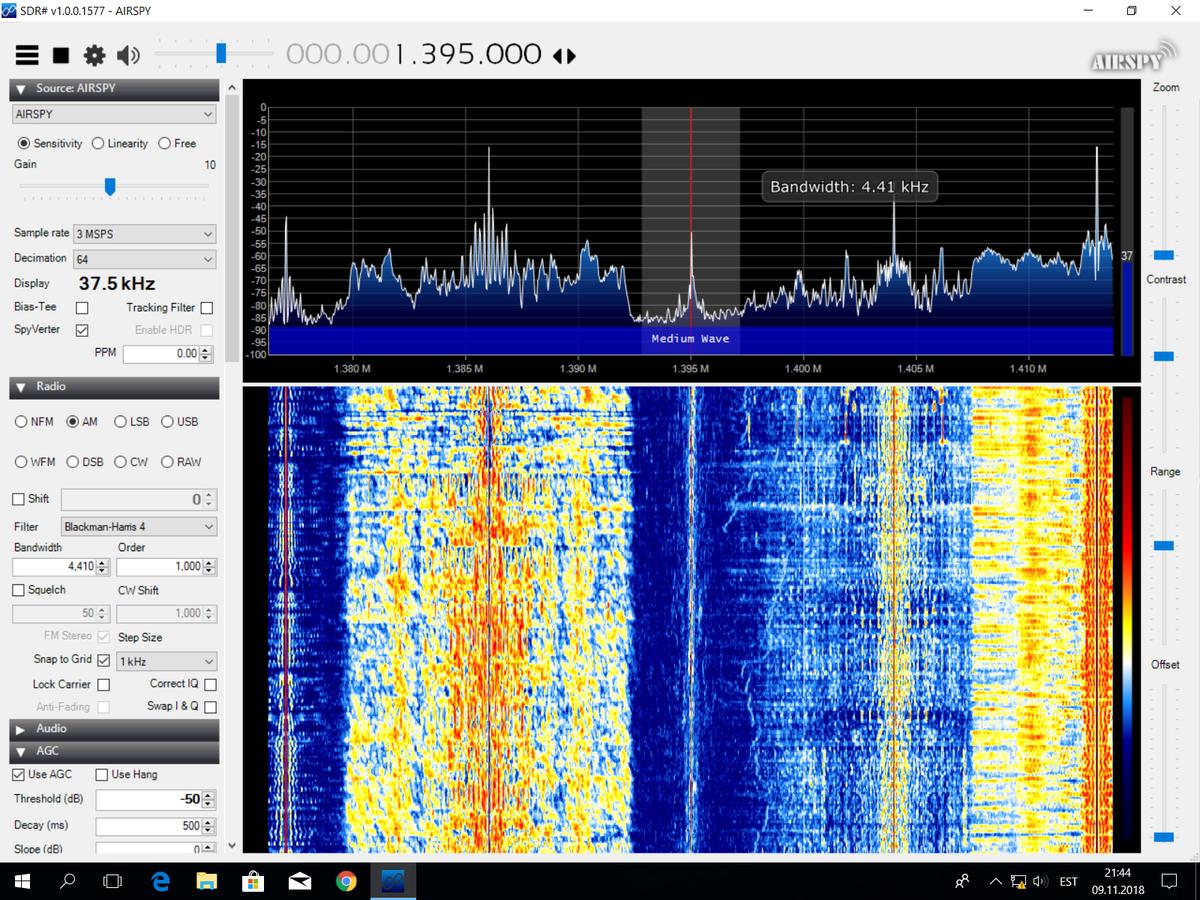Stop the radio with the stop button
The height and width of the screenshot is (900, 1200).
tap(61, 56)
